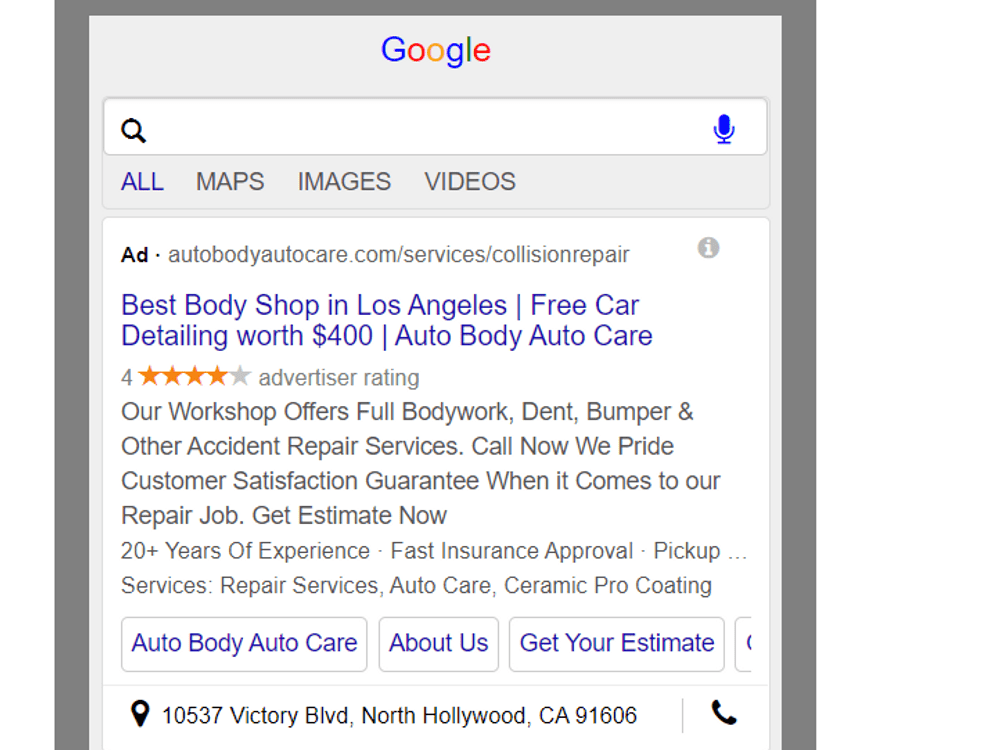Click the "20+ Years Of Experience" callout
This screenshot has height=750, width=1000.
coord(246,550)
